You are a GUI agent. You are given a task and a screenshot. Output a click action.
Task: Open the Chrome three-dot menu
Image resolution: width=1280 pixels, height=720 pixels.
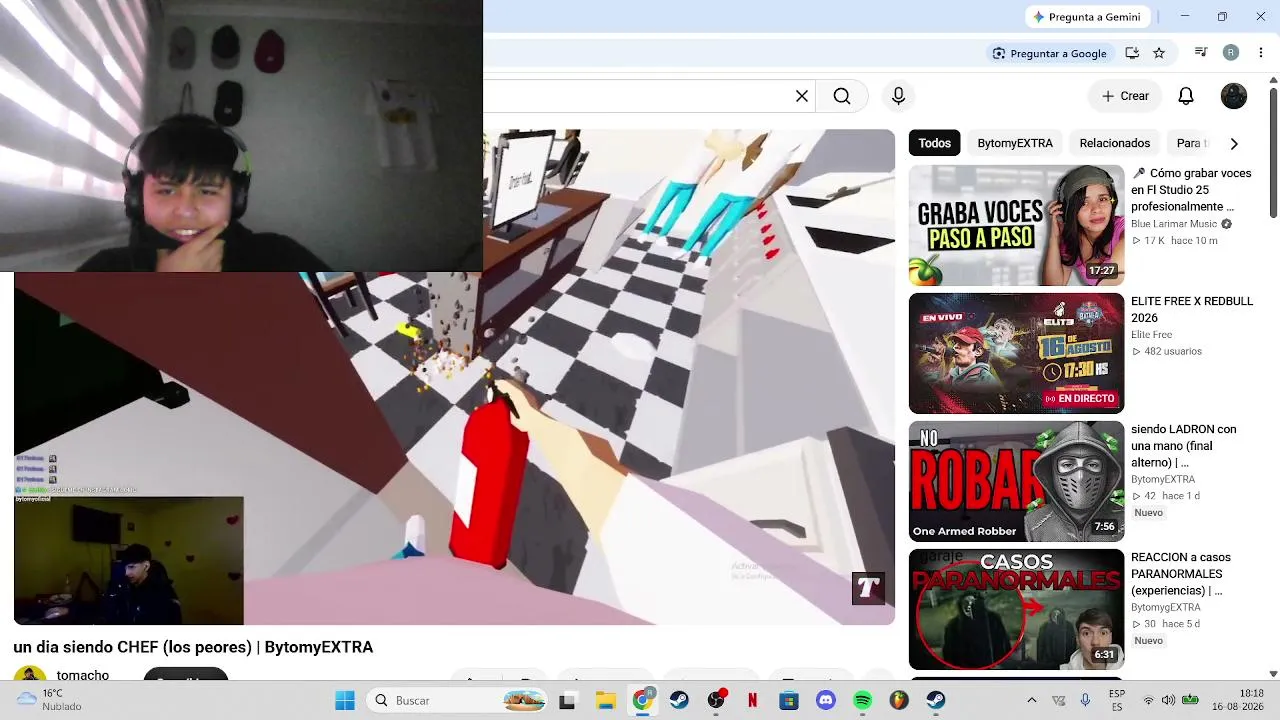pyautogui.click(x=1261, y=53)
